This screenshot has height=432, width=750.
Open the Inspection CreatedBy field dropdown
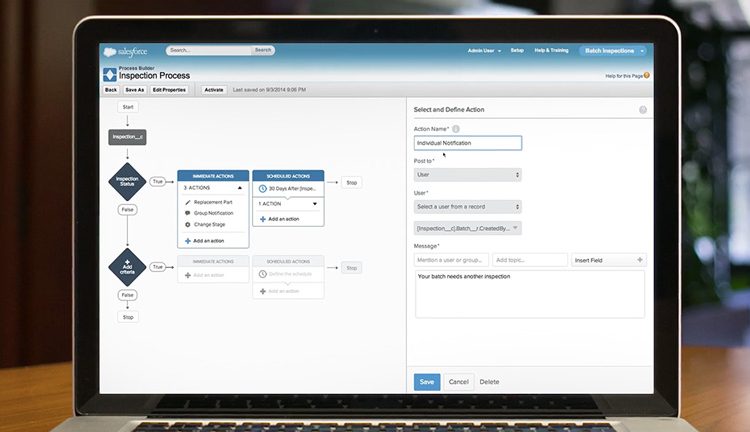[x=467, y=228]
